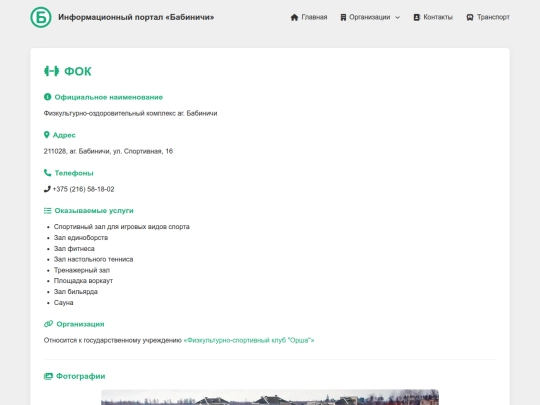Open the Контакты menu item
The height and width of the screenshot is (405, 540).
tap(438, 17)
